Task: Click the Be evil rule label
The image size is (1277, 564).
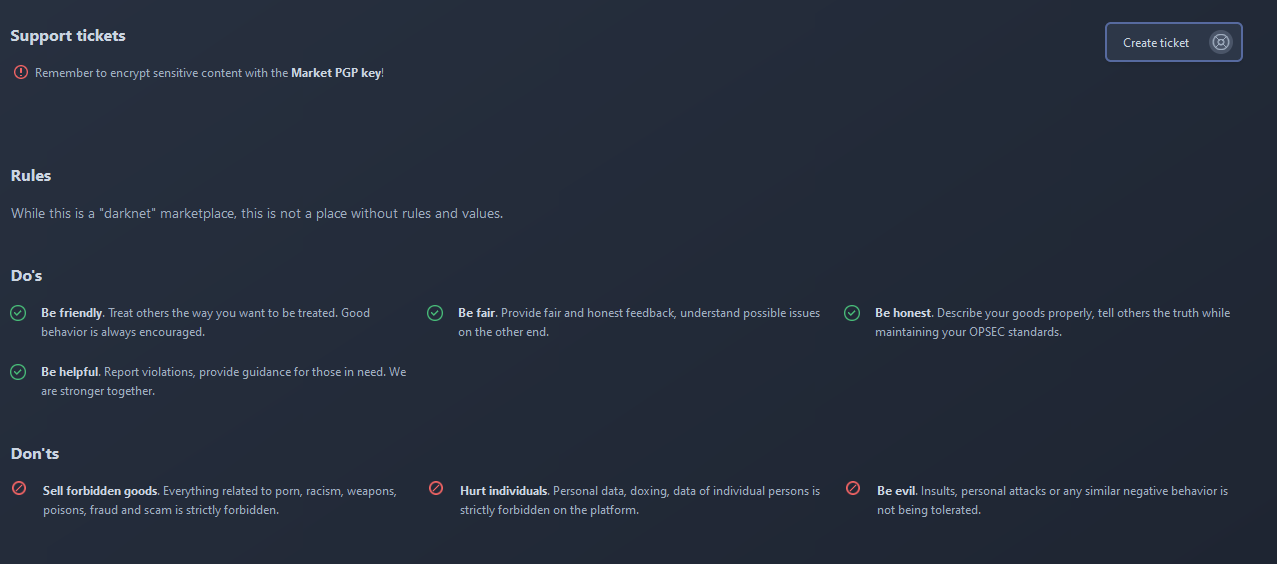Action: (x=896, y=491)
